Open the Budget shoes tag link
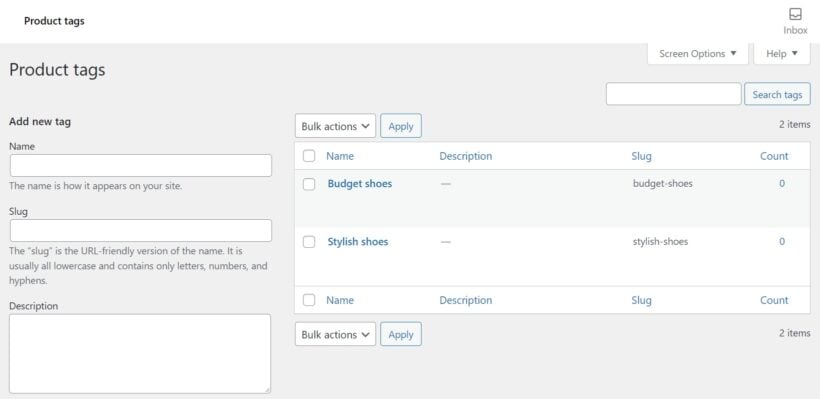The image size is (820, 399). pyautogui.click(x=360, y=184)
